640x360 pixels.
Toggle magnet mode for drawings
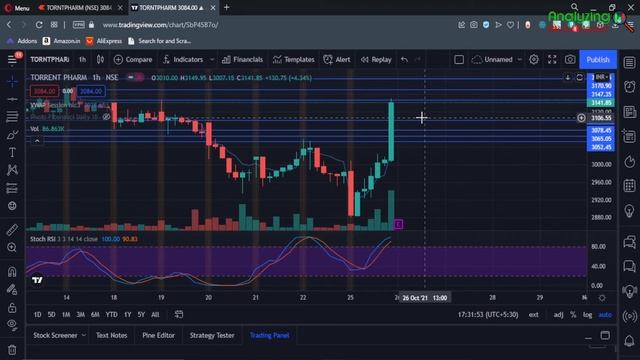tap(12, 271)
